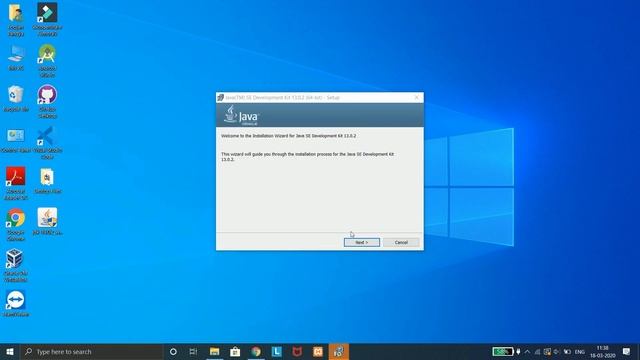This screenshot has width=640, height=360.
Task: Select the JDK installer file on desktop
Action: (x=47, y=222)
